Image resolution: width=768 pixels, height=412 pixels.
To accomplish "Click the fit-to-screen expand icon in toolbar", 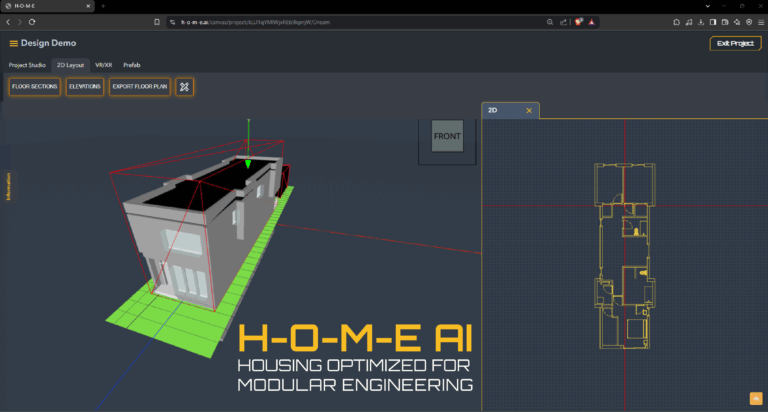I will [x=184, y=87].
